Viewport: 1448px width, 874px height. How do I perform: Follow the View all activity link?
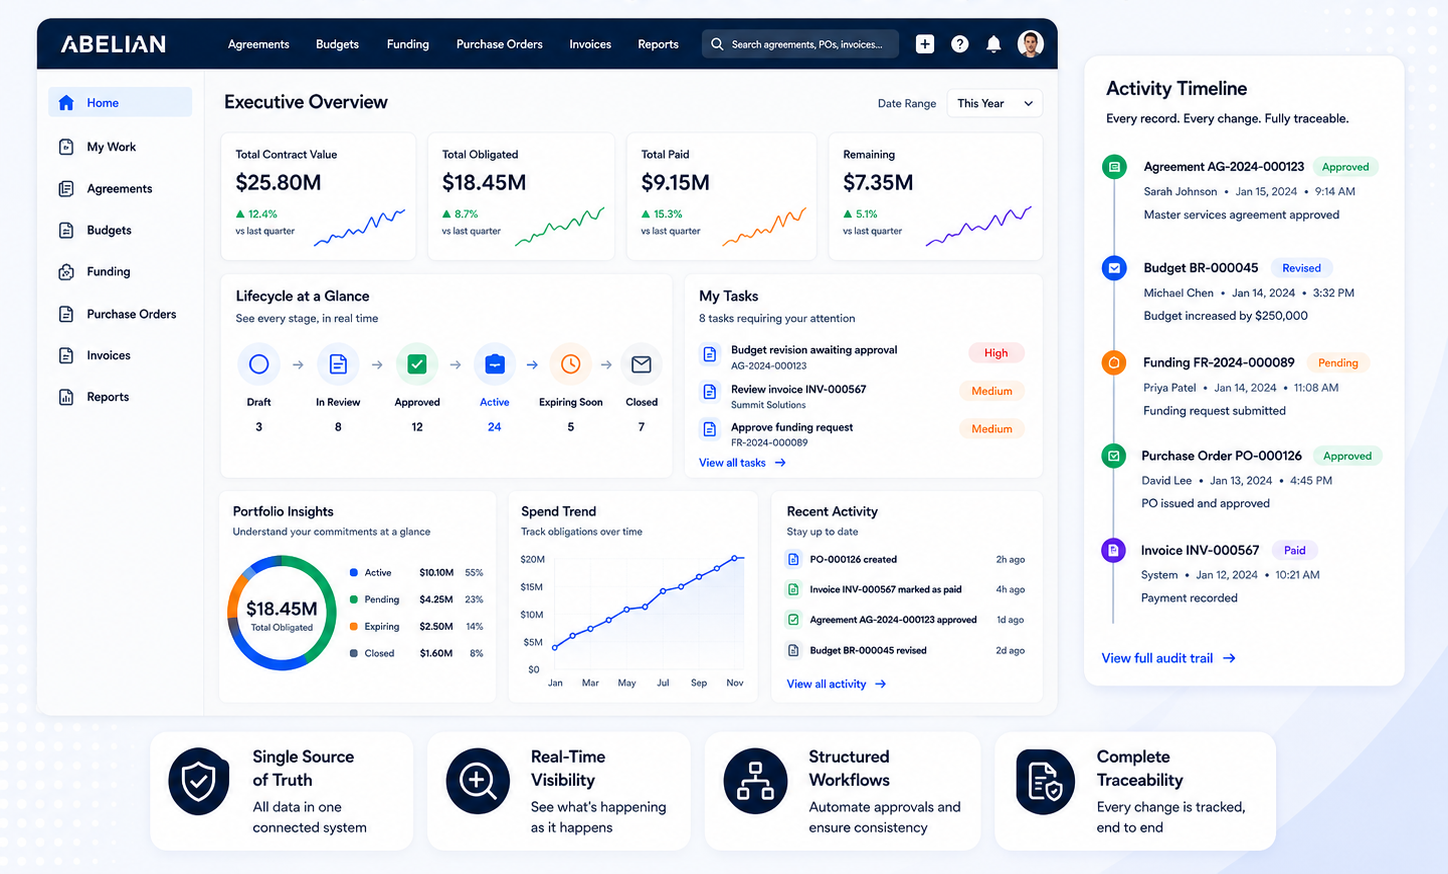[x=836, y=684]
